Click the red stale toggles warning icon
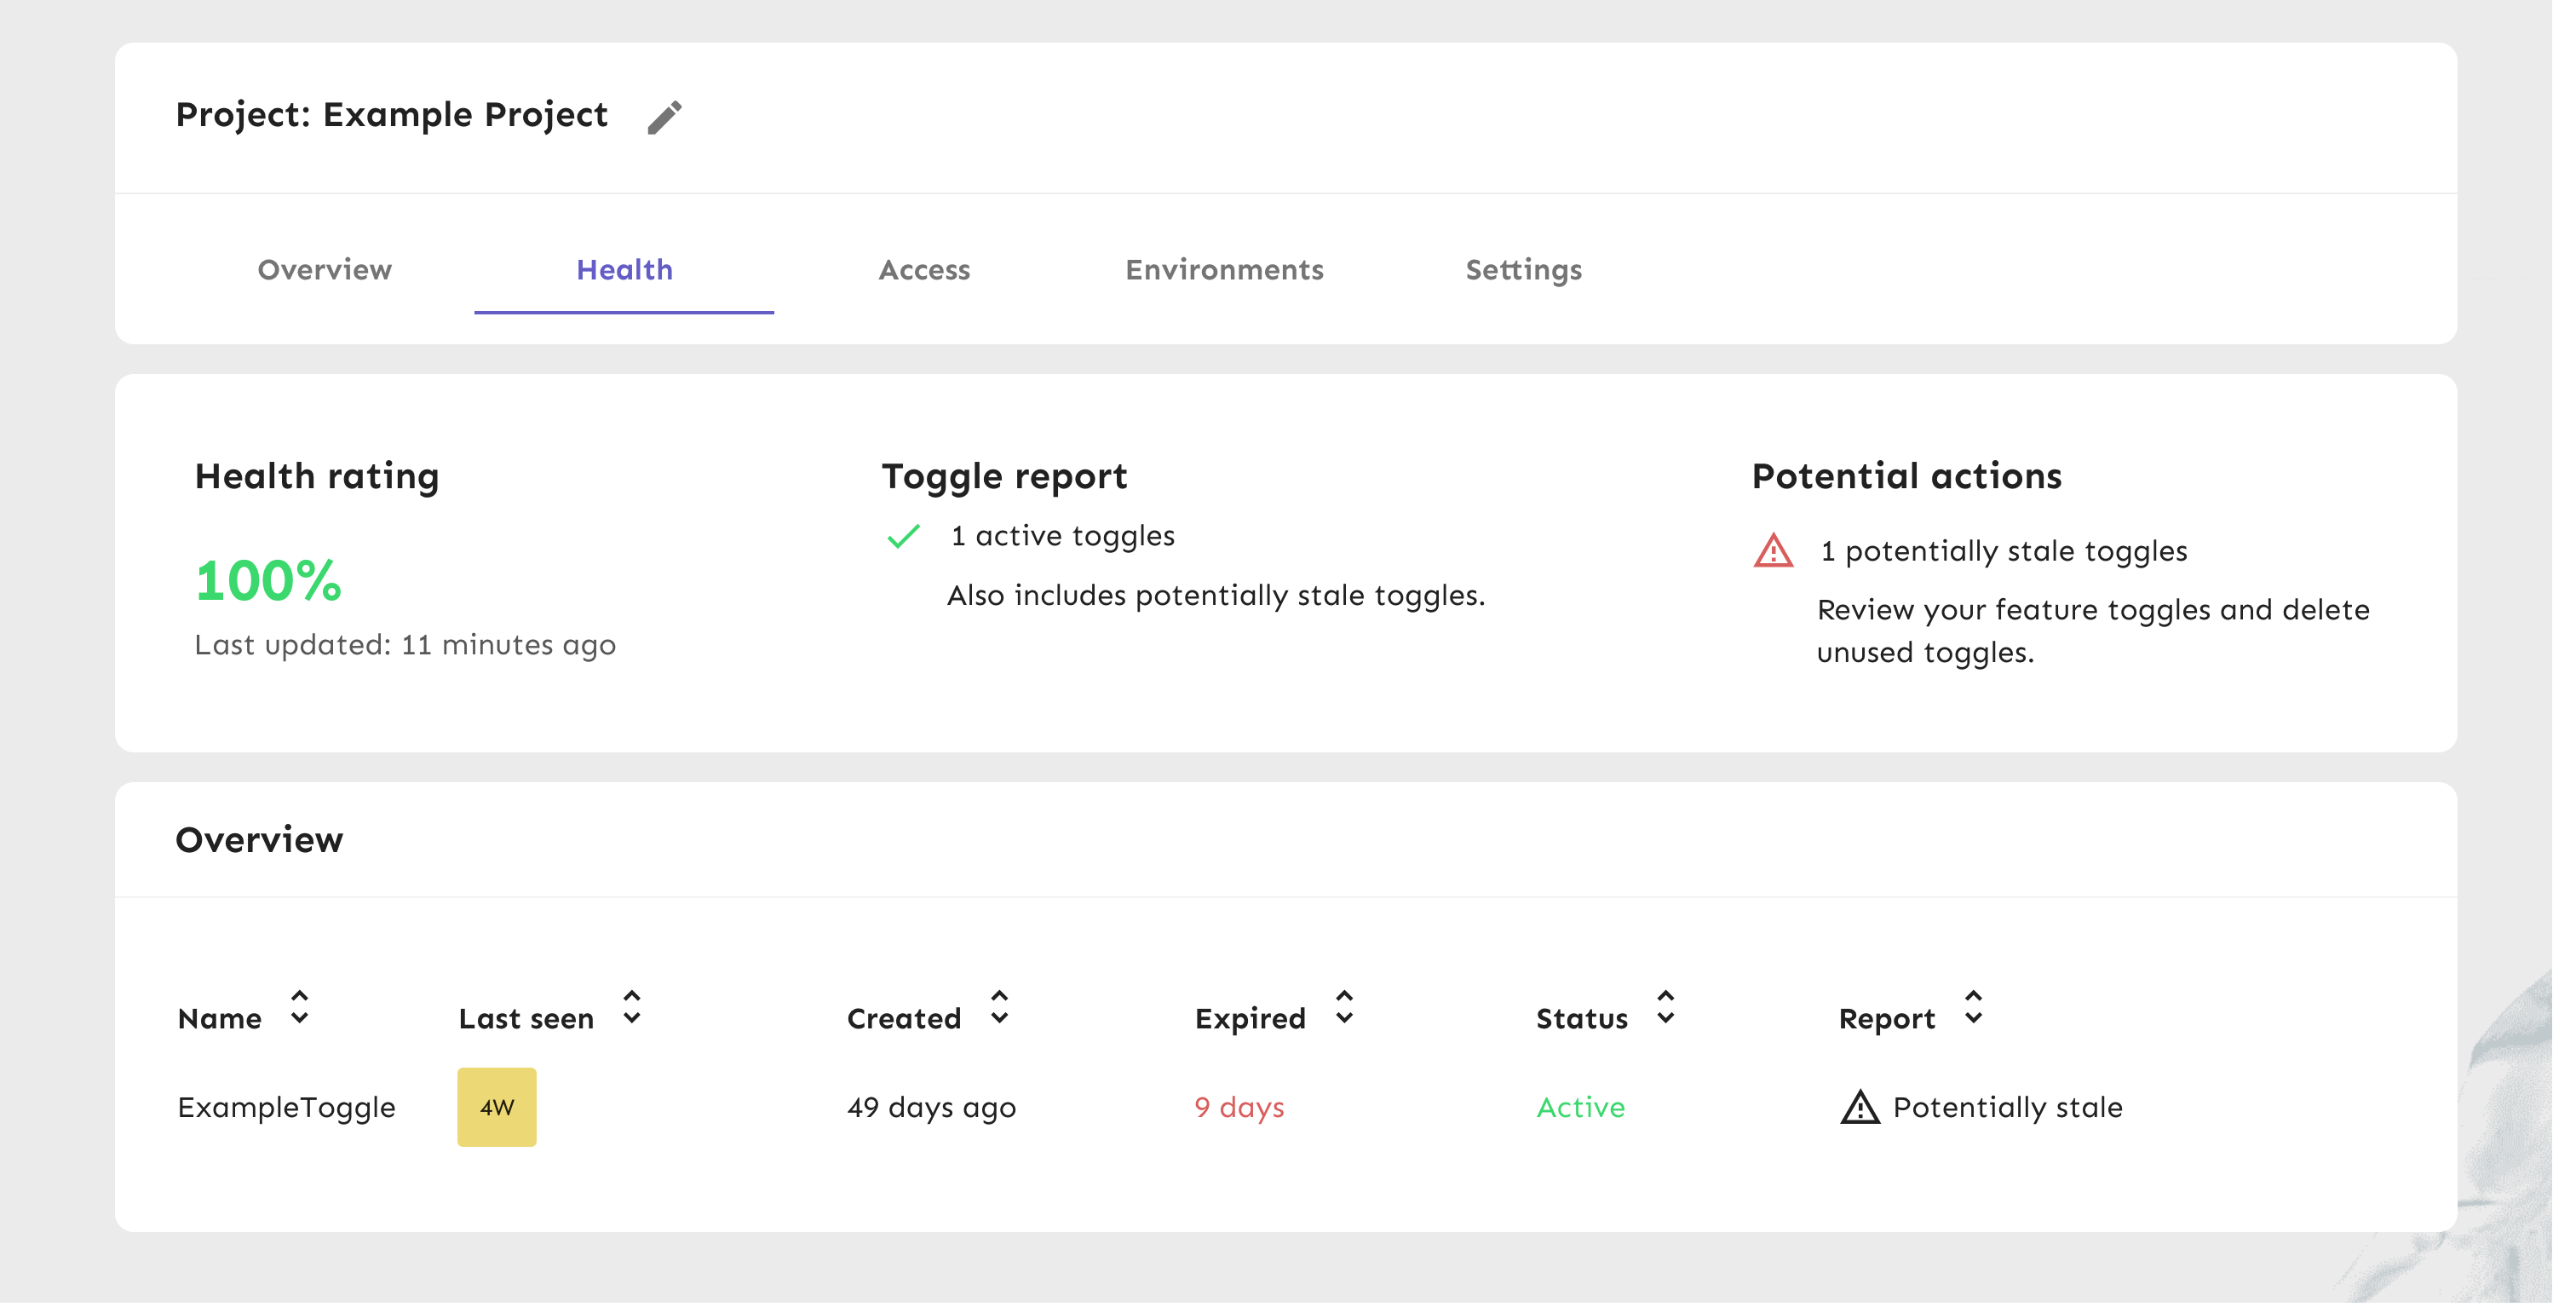This screenshot has width=2576, height=1313. (x=1773, y=551)
